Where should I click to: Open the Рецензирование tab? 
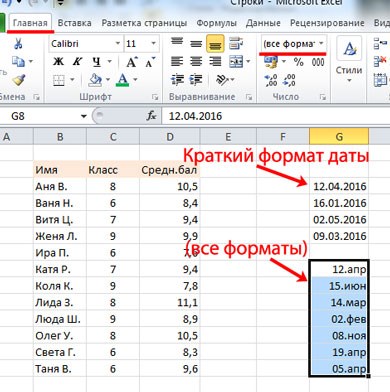pos(327,23)
